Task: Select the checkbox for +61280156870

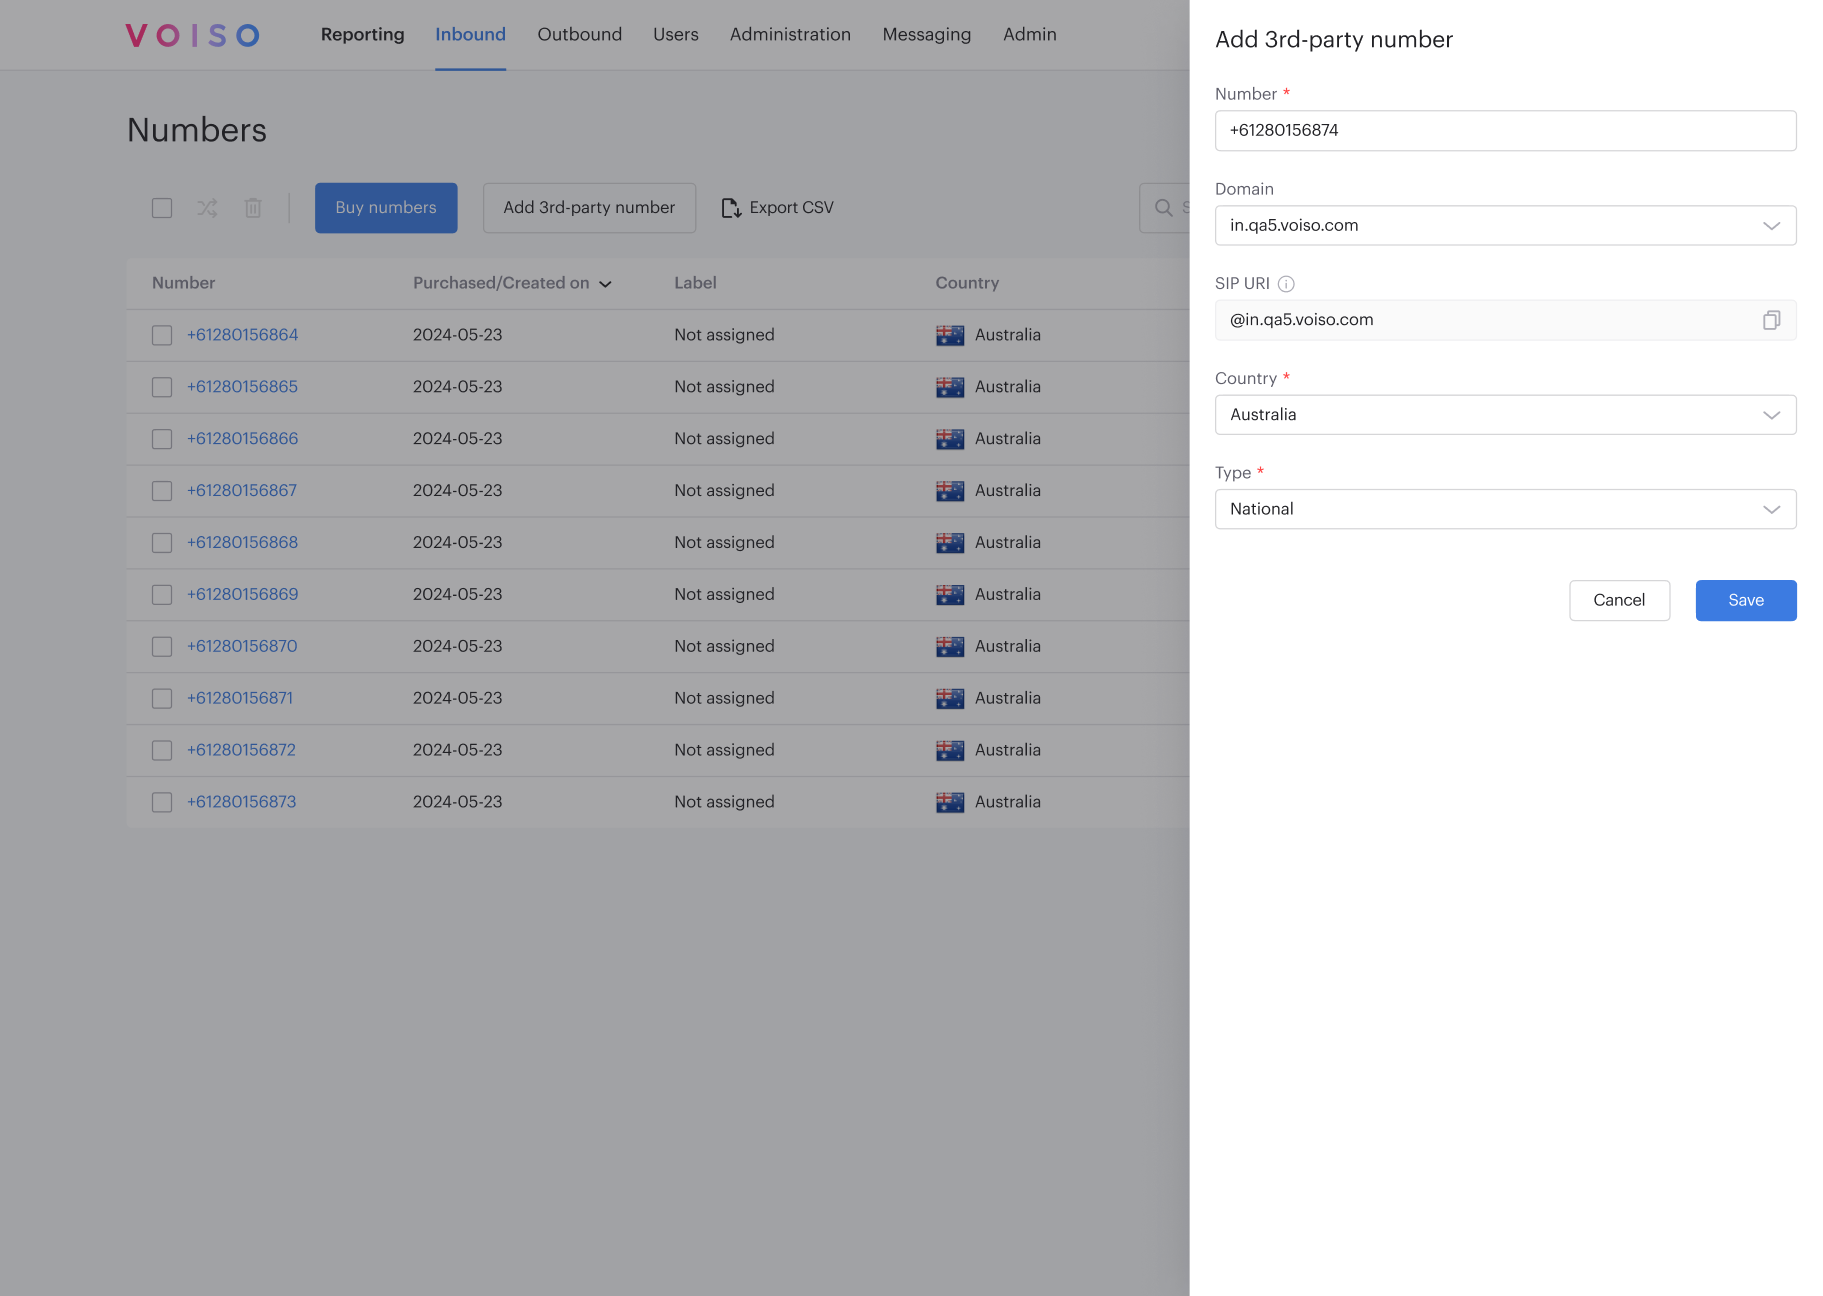Action: (162, 647)
